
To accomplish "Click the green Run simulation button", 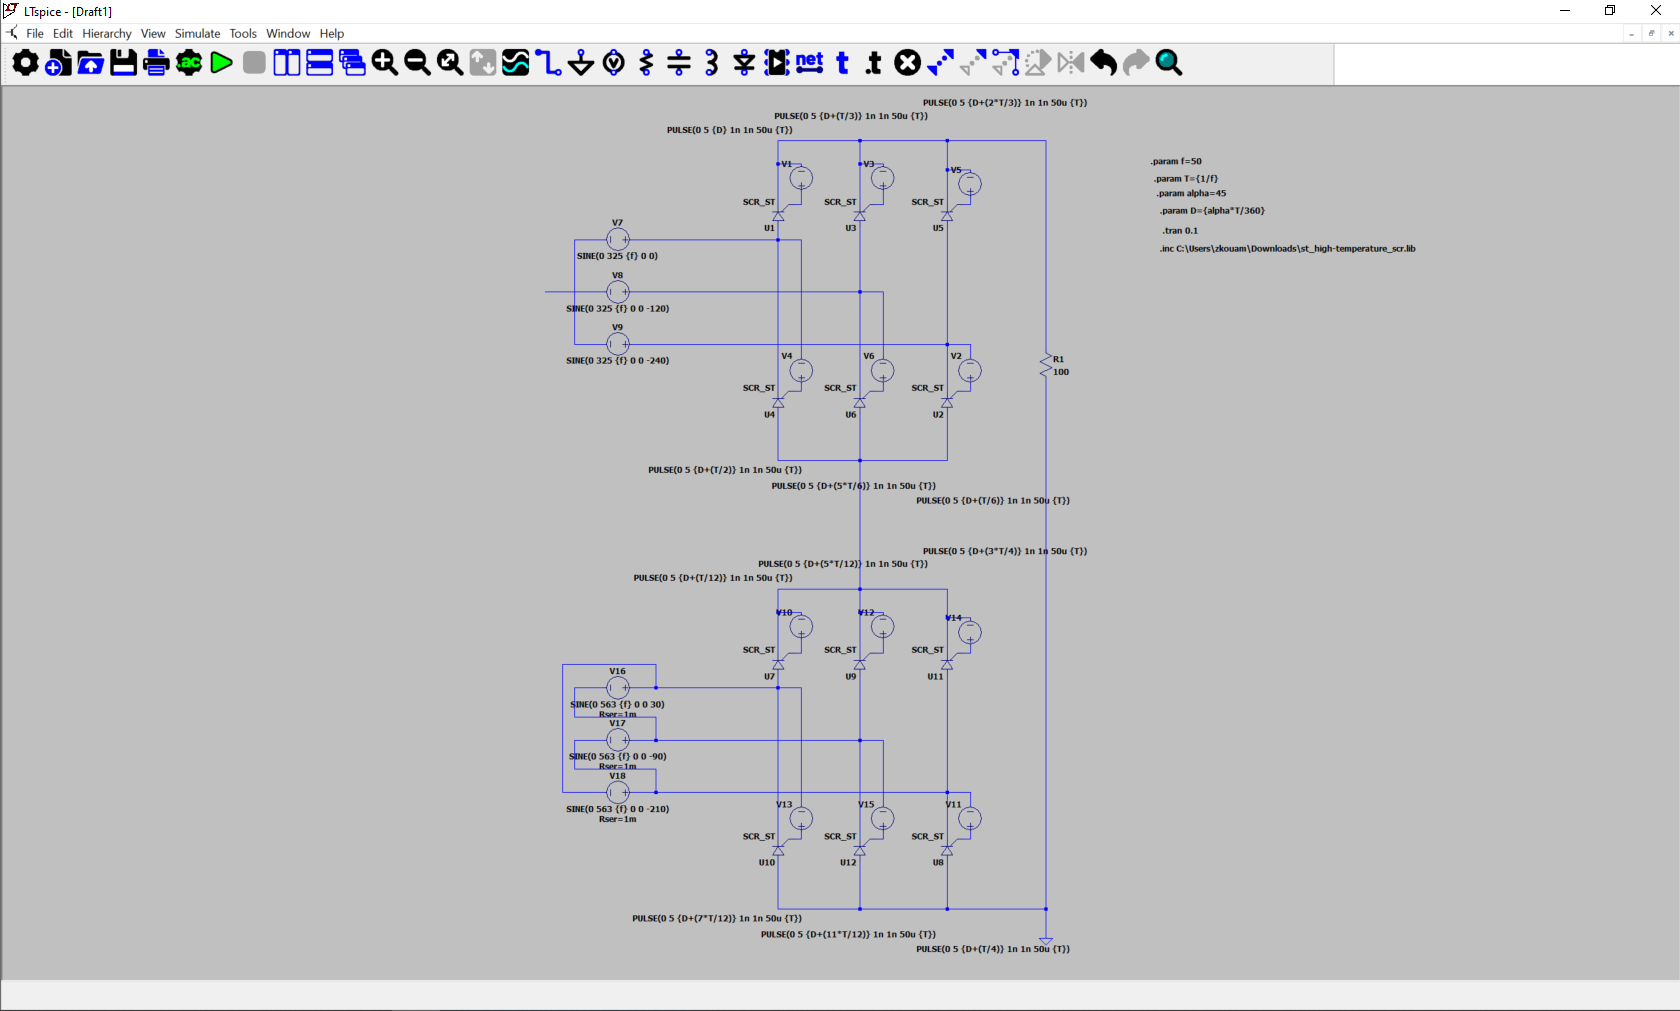I will [222, 63].
